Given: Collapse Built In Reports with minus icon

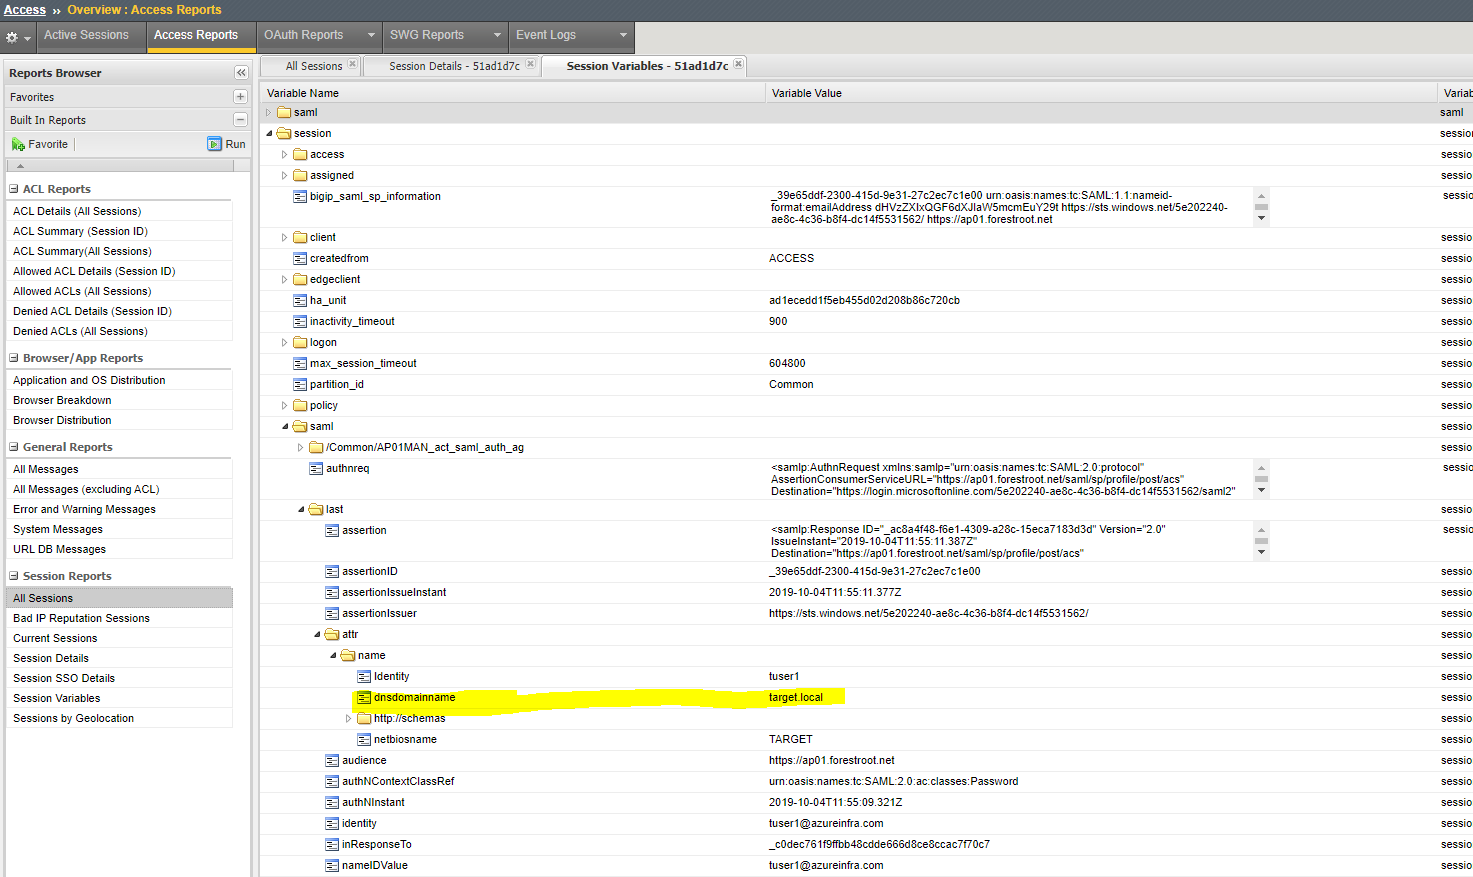Looking at the screenshot, I should pyautogui.click(x=240, y=120).
